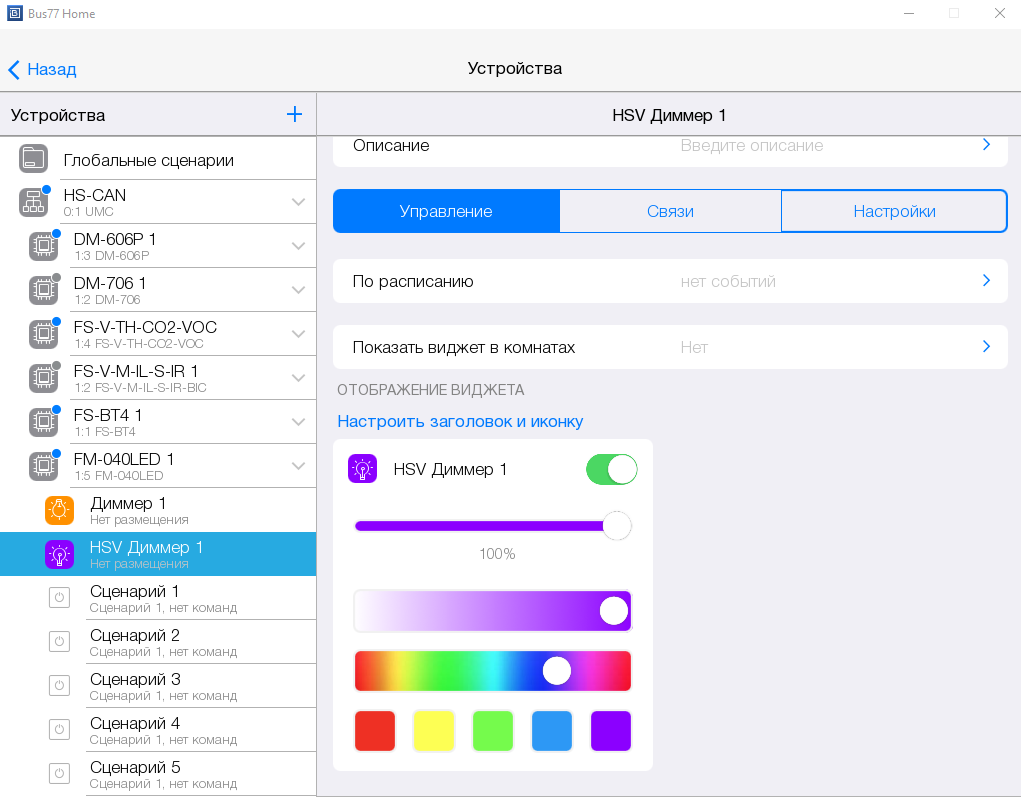Click the DM-606P 1 chip icon
Image resolution: width=1021 pixels, height=797 pixels.
pos(43,246)
